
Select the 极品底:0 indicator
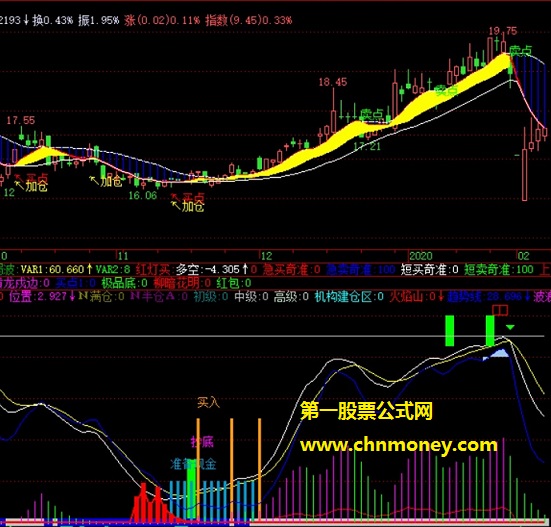(124, 283)
